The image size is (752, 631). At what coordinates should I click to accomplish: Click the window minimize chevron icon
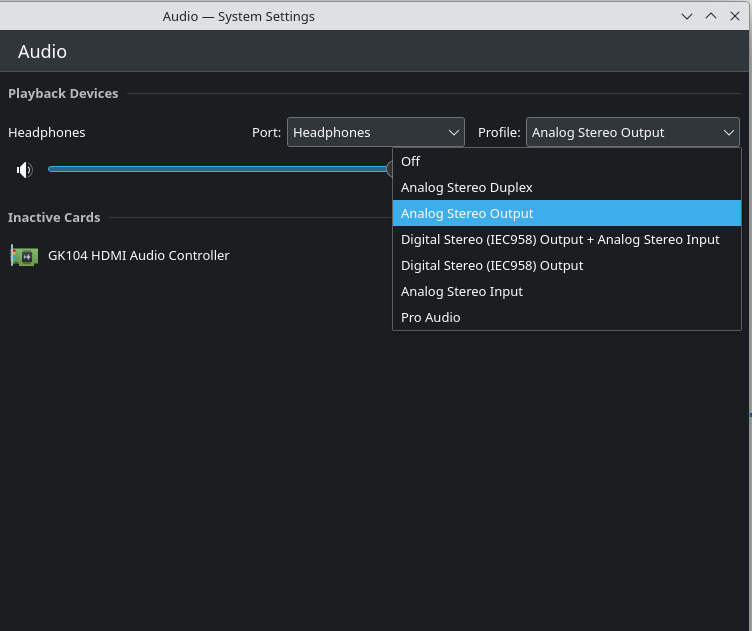tap(687, 16)
